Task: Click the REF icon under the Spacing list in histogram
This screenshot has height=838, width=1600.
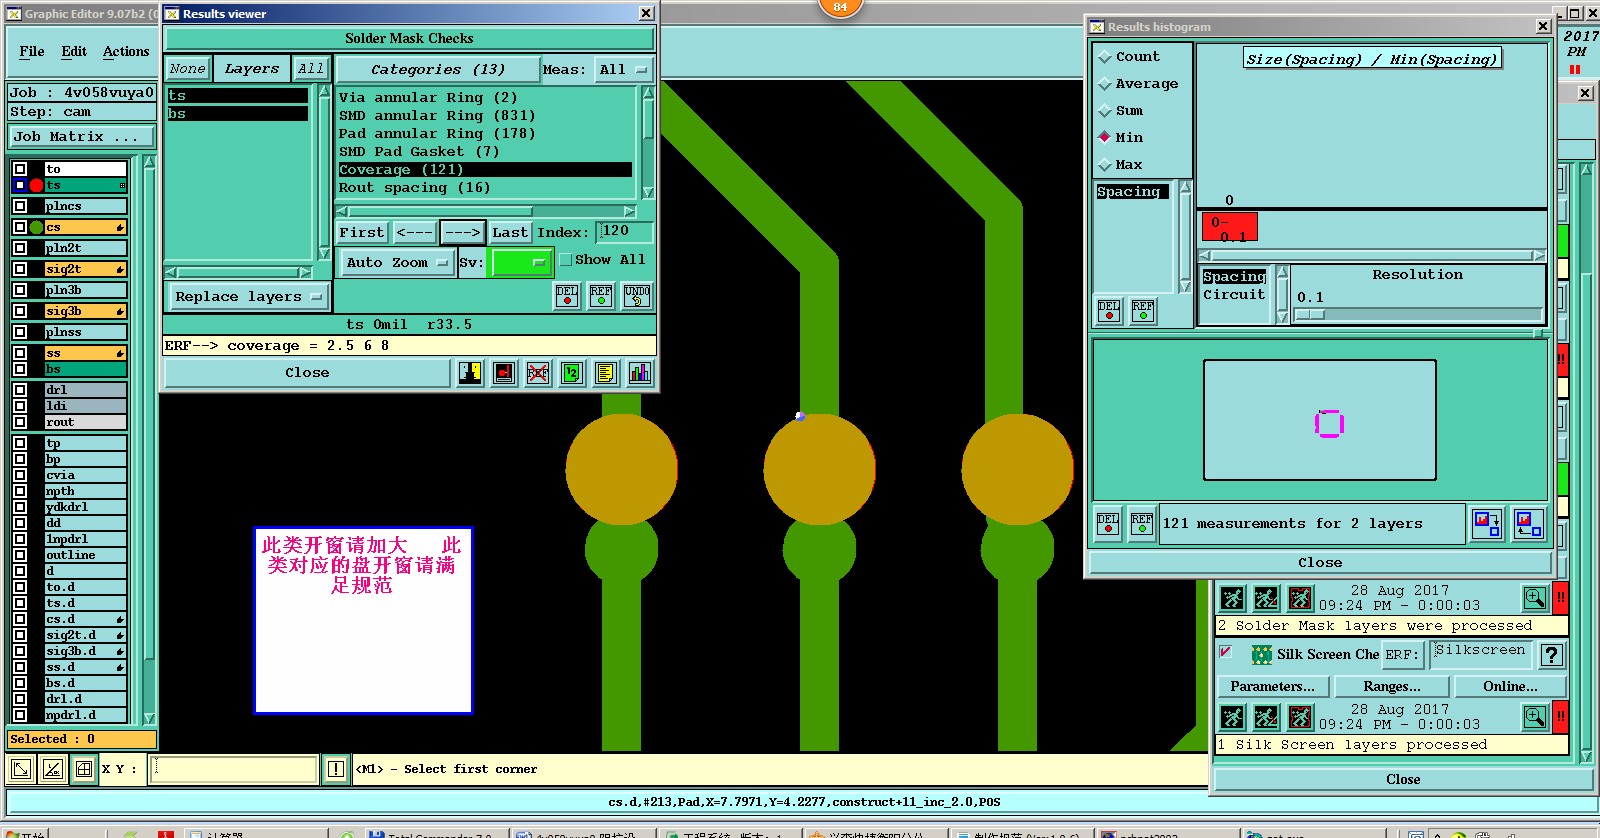Action: pos(1143,311)
